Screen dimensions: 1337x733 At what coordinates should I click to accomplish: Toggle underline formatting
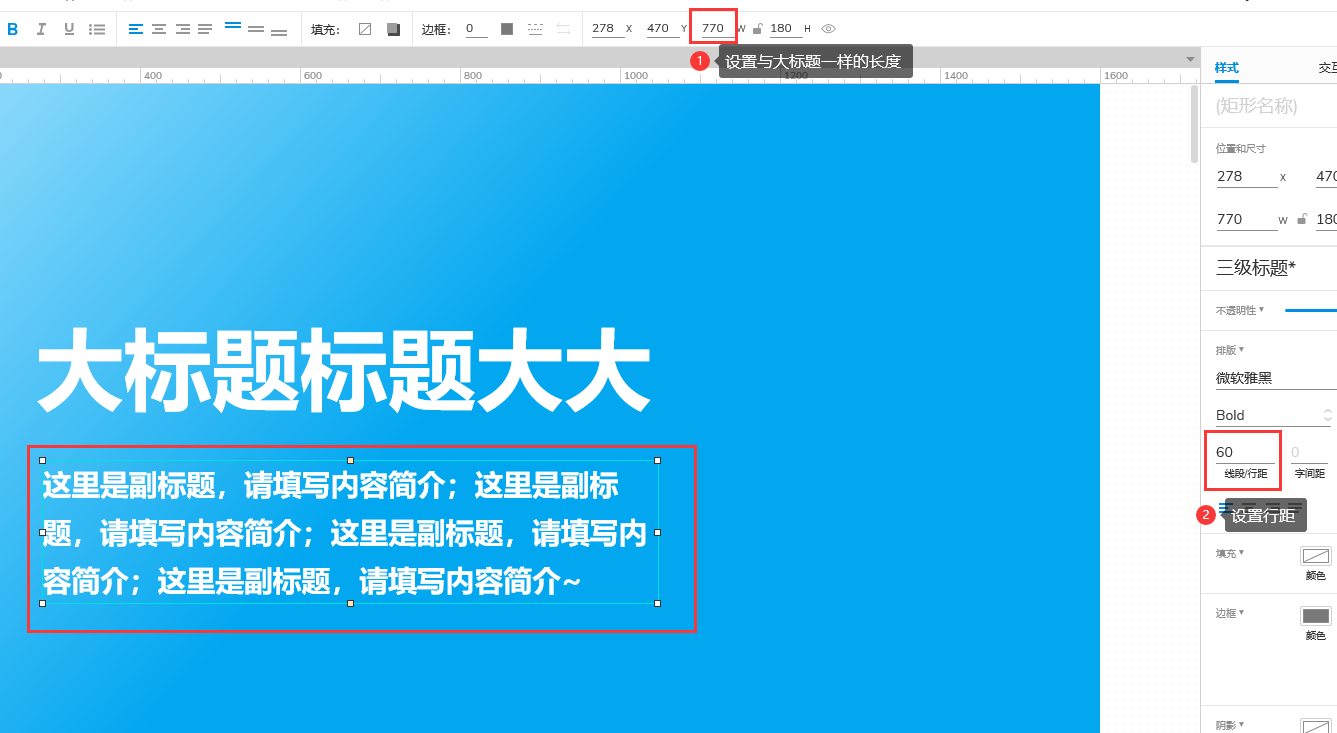pyautogui.click(x=68, y=28)
